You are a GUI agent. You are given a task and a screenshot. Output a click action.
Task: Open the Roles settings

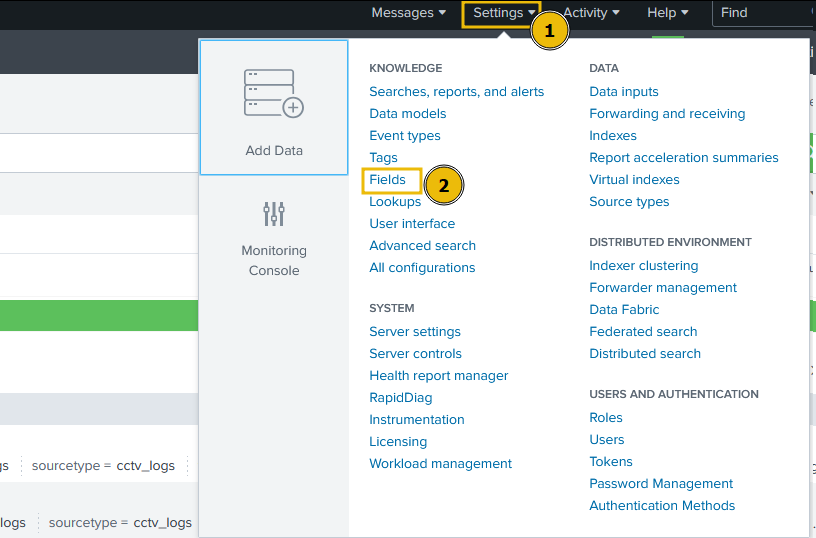coord(606,418)
